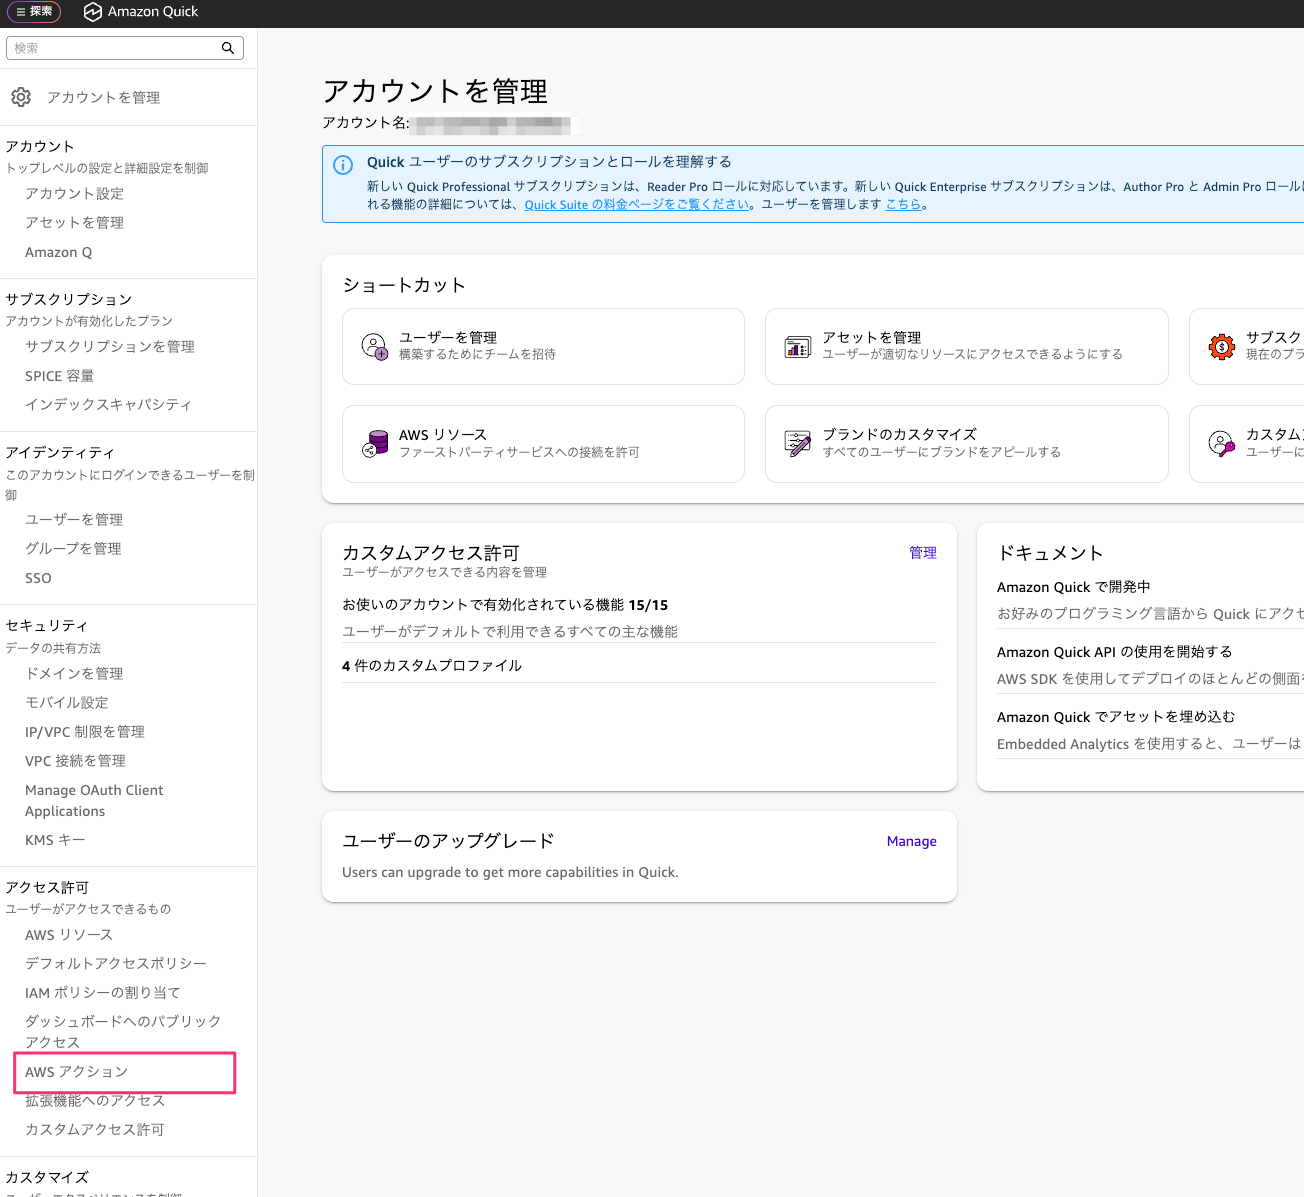Open IP/VPC 制限を管理 in sidebar
This screenshot has height=1197, width=1304.
[x=85, y=732]
